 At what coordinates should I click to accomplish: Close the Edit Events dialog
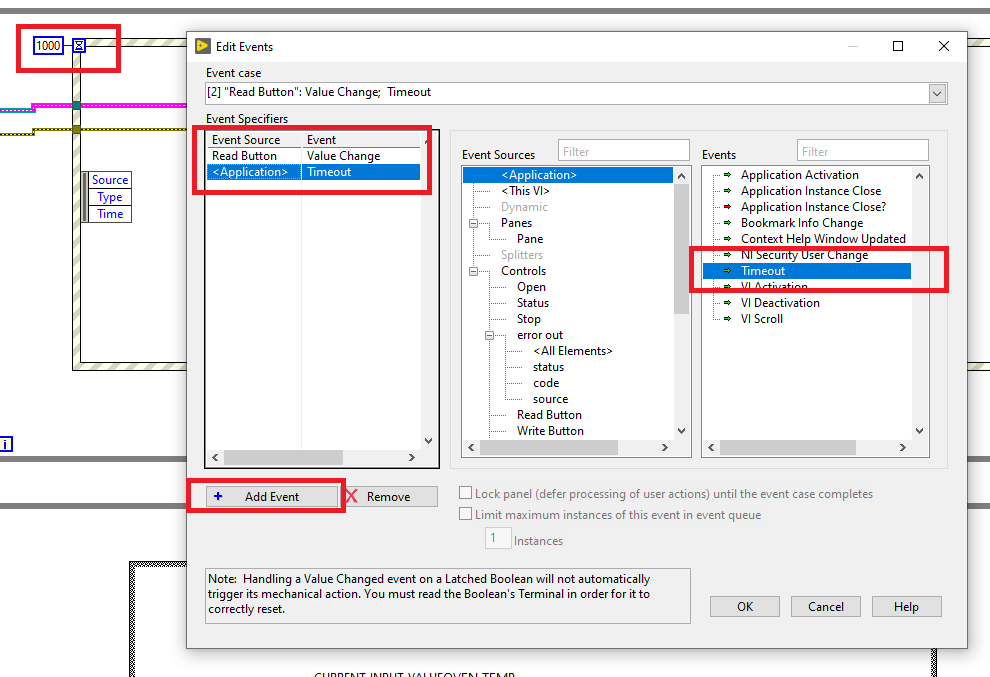tap(944, 46)
